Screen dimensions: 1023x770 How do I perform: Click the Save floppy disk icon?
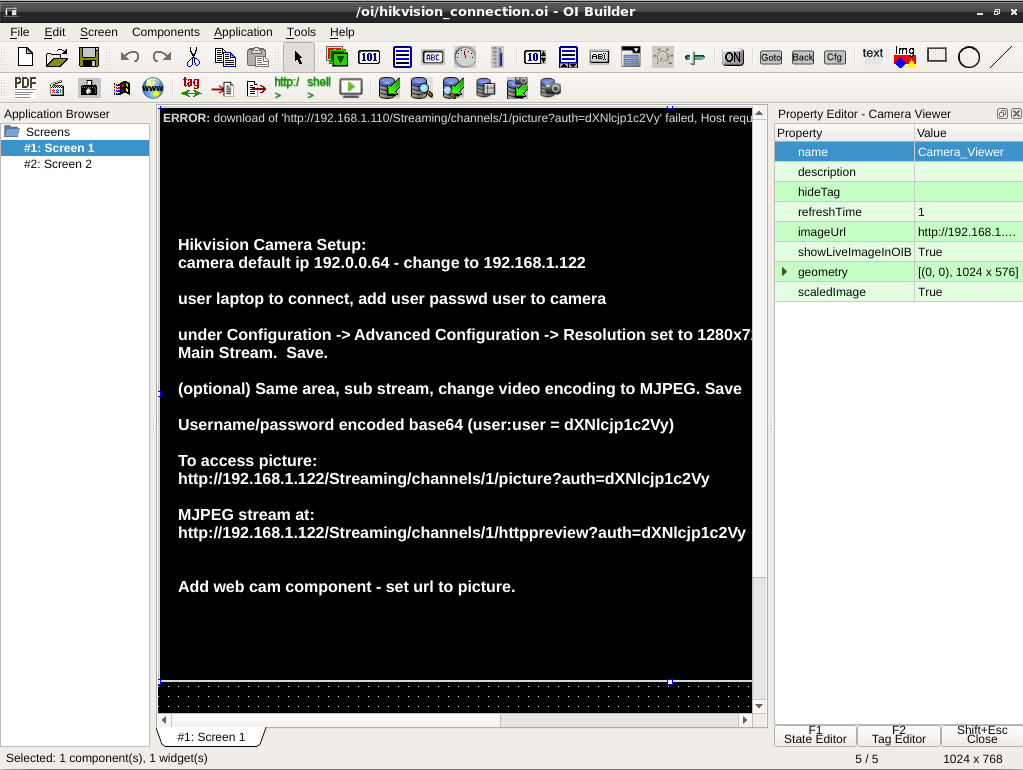(89, 57)
